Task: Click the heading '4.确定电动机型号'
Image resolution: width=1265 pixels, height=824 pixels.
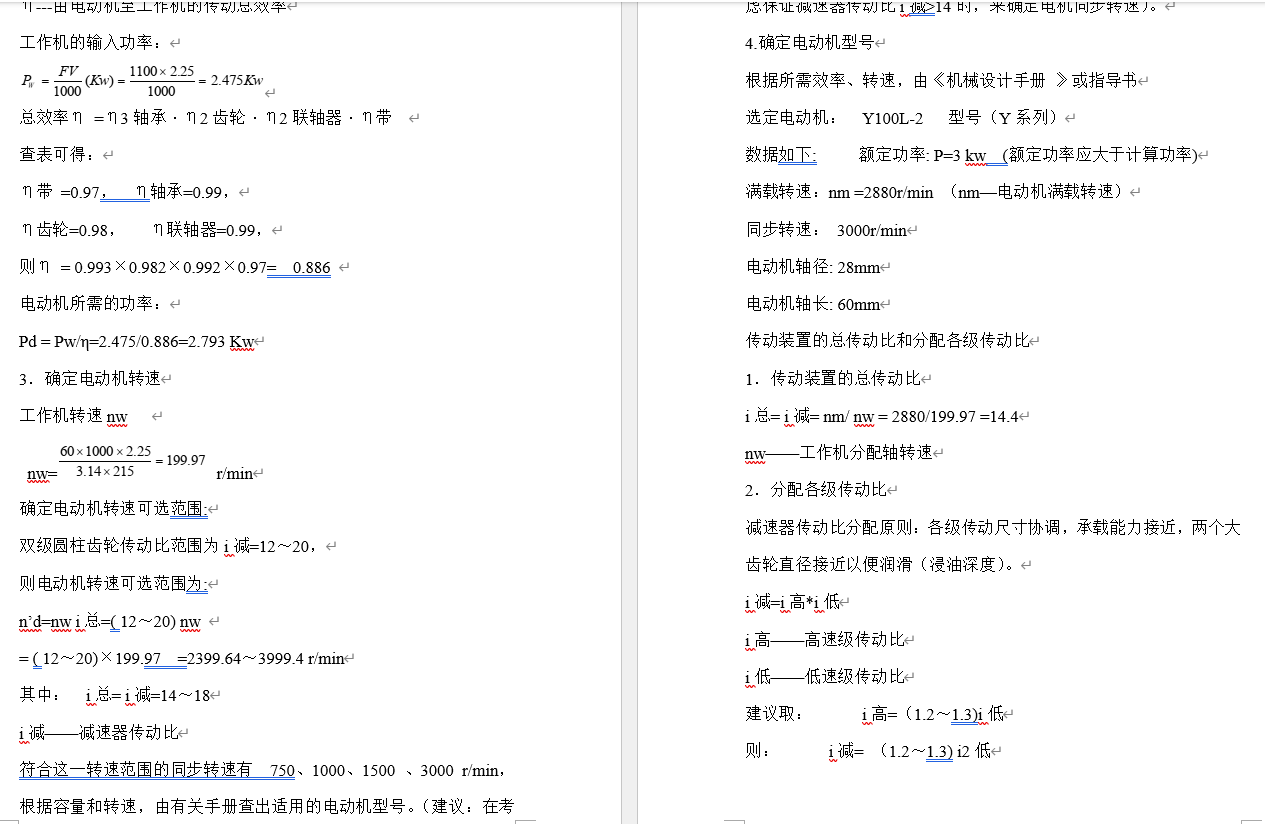Action: coord(810,44)
